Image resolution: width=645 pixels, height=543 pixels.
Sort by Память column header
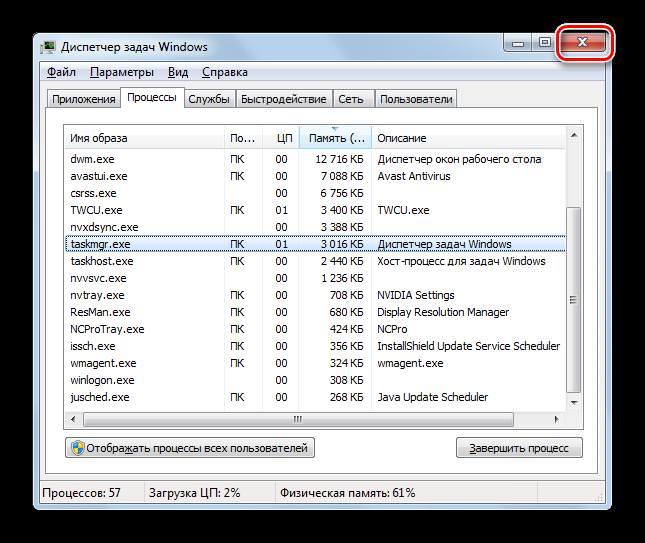(335, 138)
